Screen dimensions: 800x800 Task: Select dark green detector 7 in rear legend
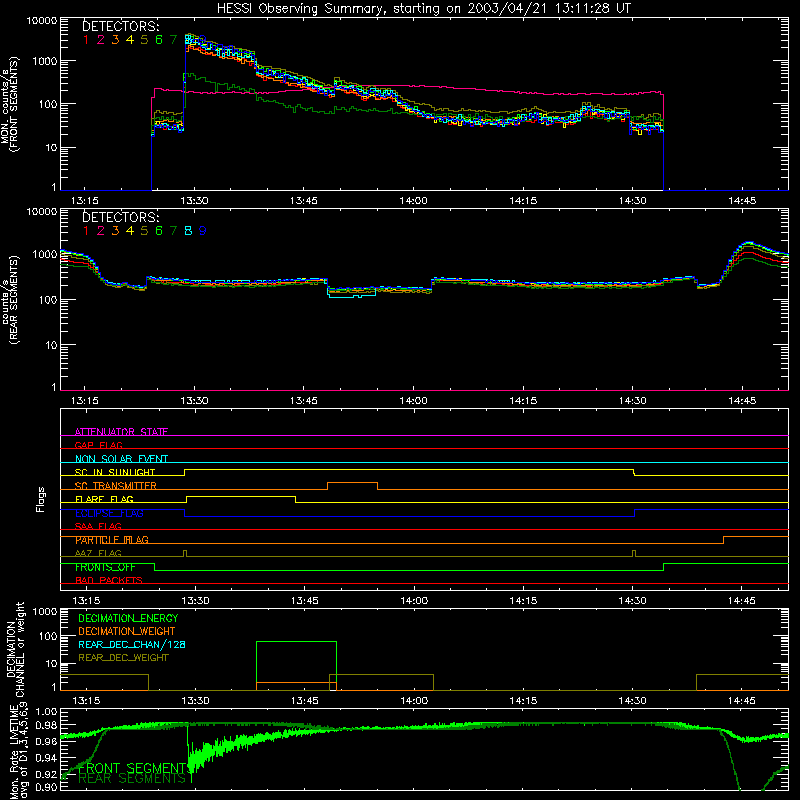coord(173,231)
